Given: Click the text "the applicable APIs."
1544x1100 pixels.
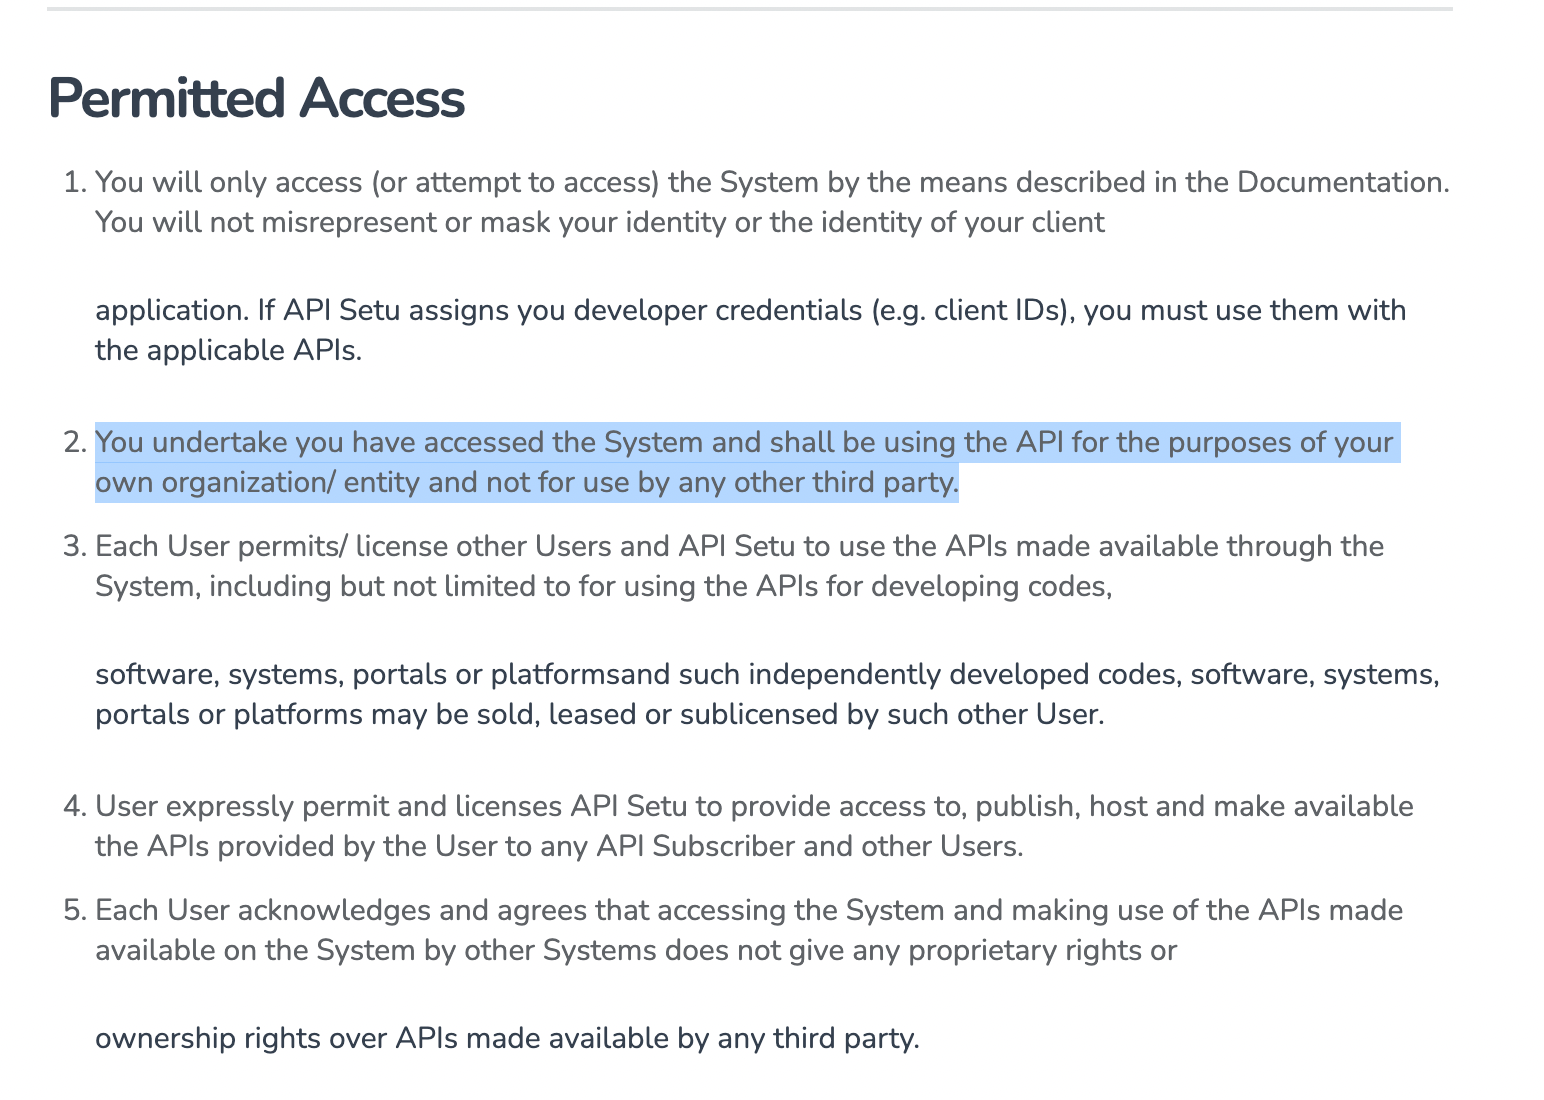Looking at the screenshot, I should [228, 350].
